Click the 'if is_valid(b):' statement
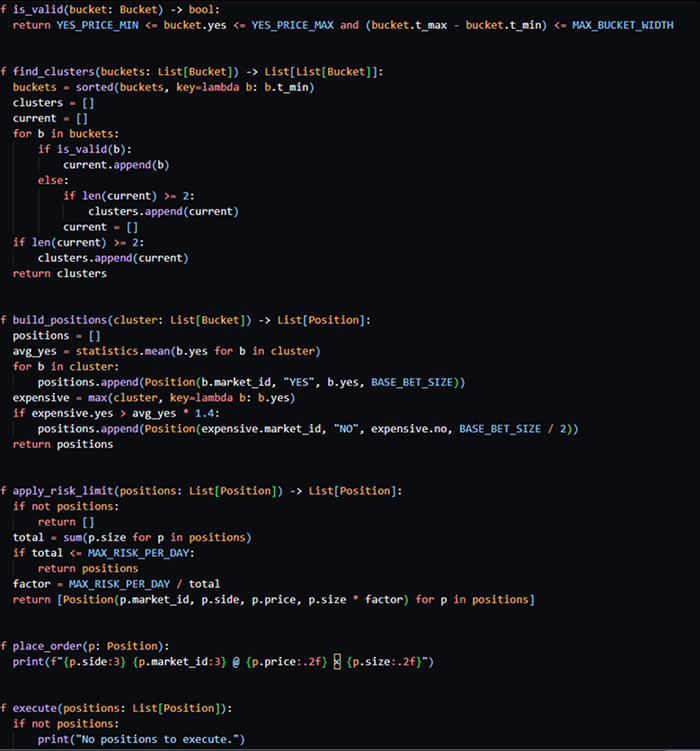The width and height of the screenshot is (700, 751). tap(85, 149)
